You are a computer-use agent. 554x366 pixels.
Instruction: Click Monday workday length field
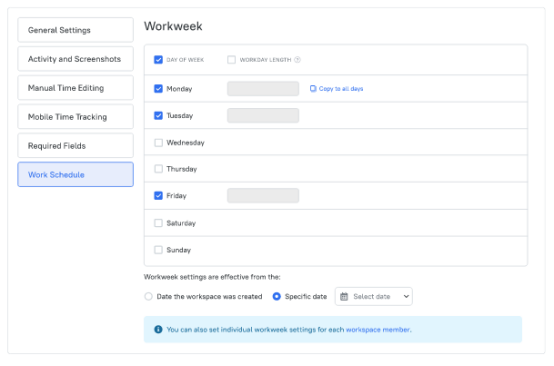263,89
